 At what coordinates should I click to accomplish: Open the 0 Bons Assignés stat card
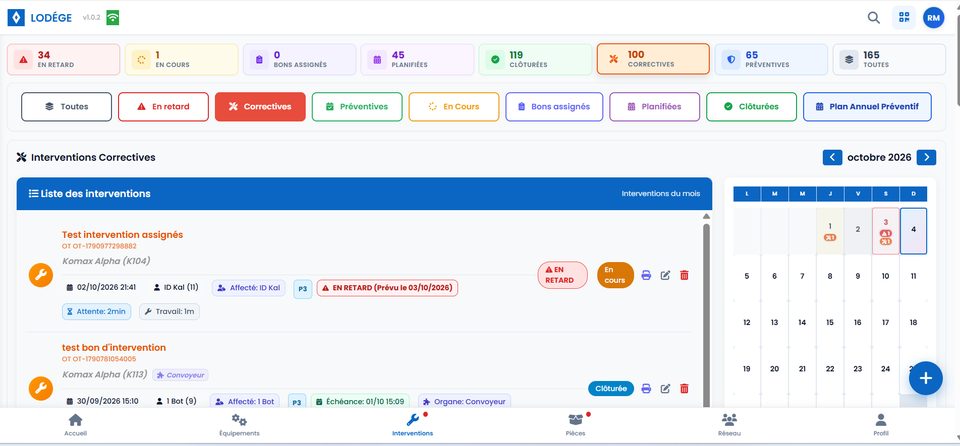pyautogui.click(x=299, y=59)
